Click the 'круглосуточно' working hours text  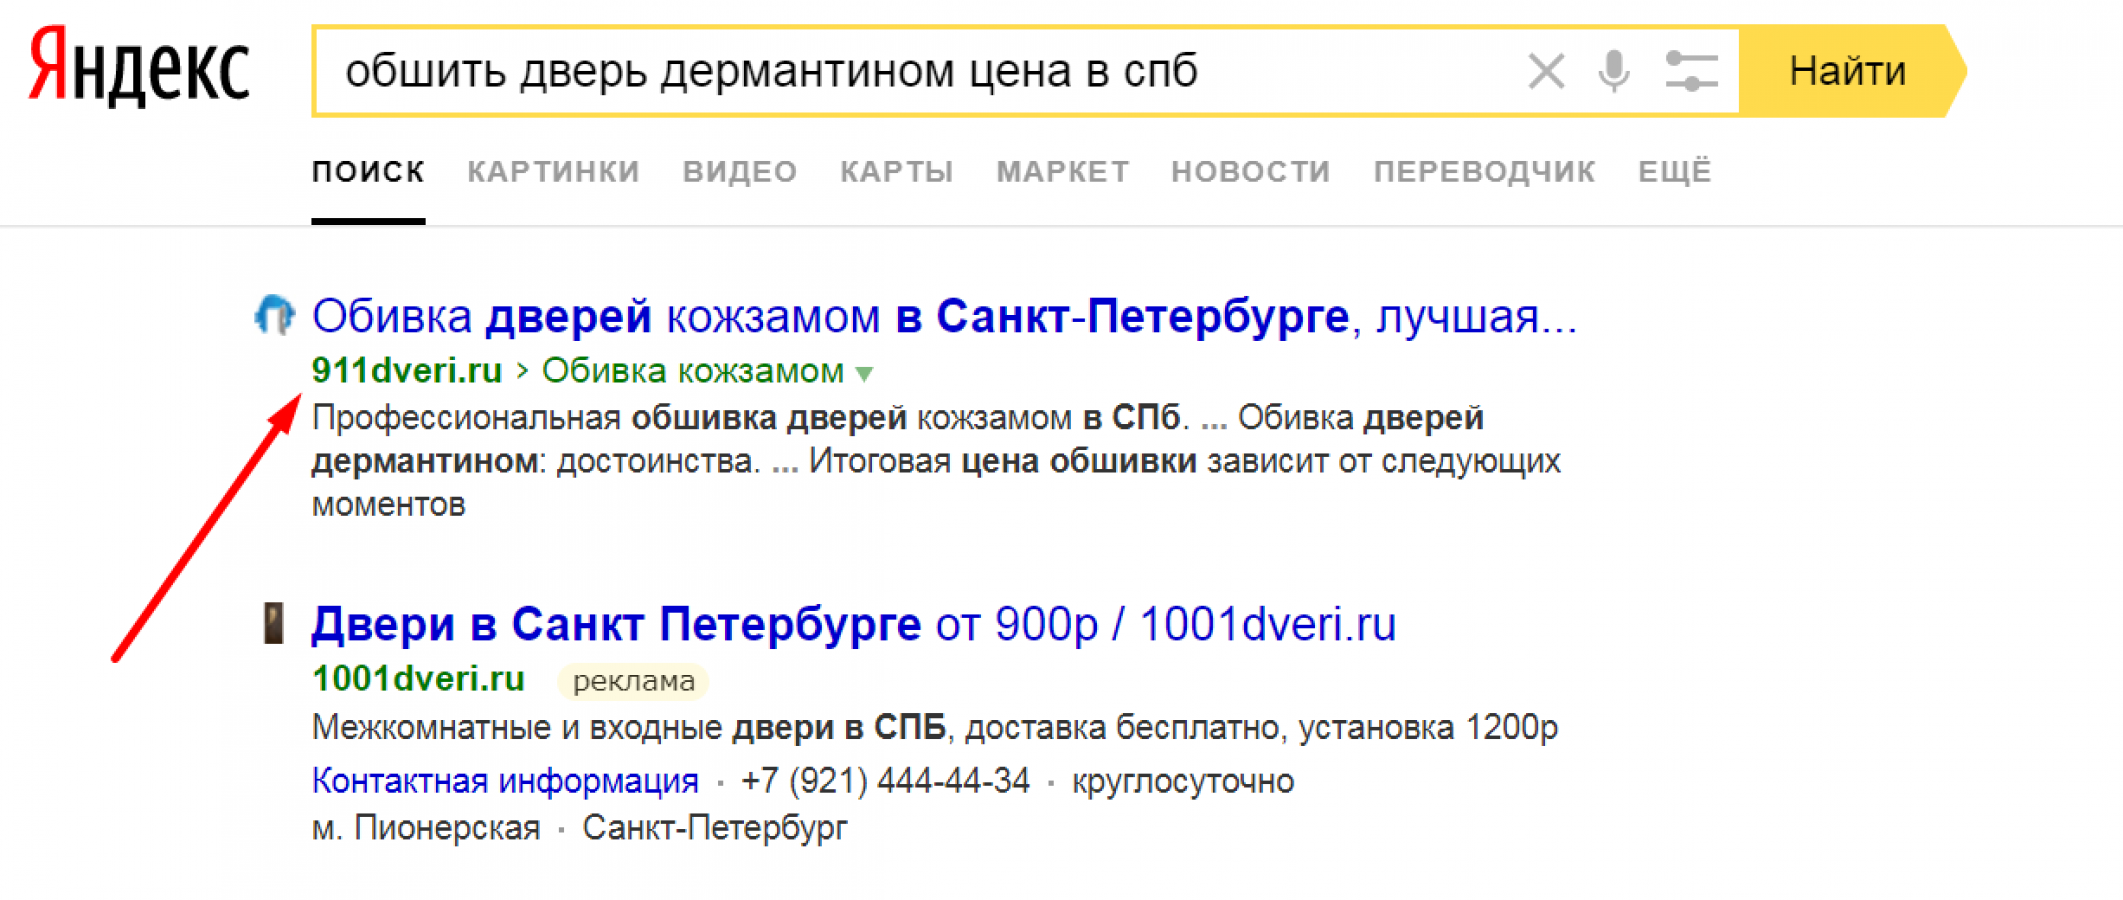click(1183, 781)
